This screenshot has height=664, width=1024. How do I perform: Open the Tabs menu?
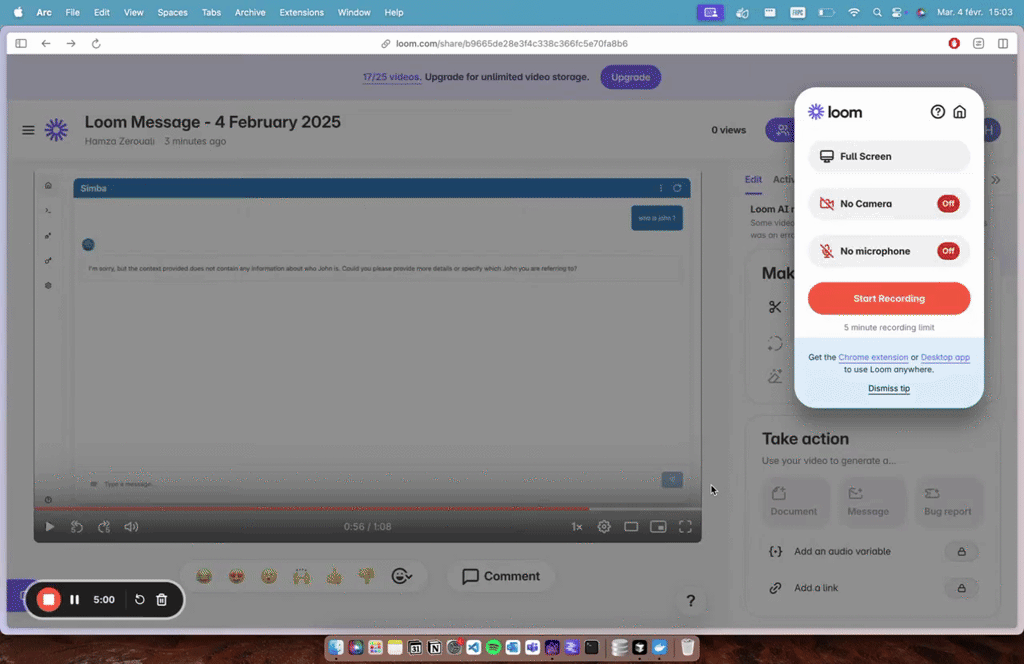[x=211, y=12]
